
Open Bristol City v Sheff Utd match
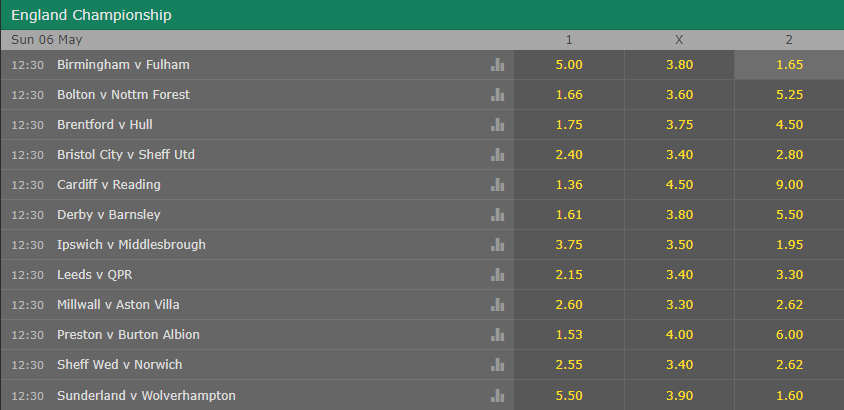tap(126, 155)
